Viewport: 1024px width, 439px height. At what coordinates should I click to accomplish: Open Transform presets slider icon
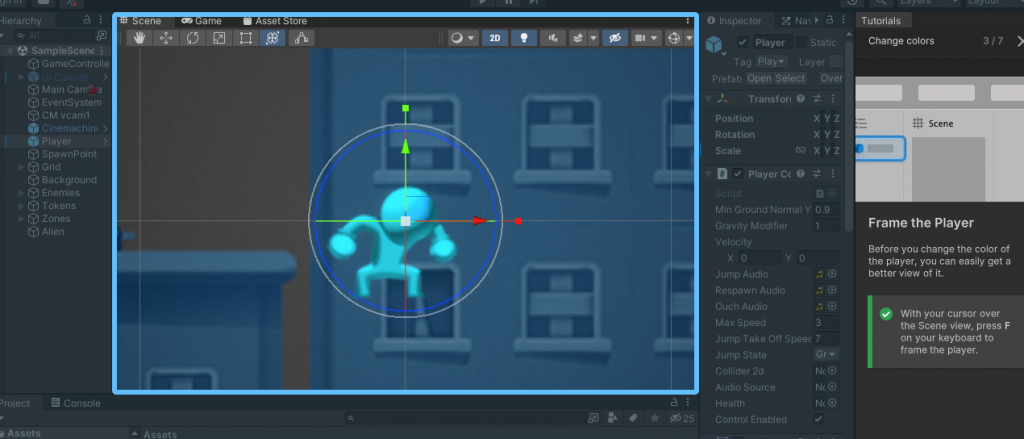click(816, 99)
